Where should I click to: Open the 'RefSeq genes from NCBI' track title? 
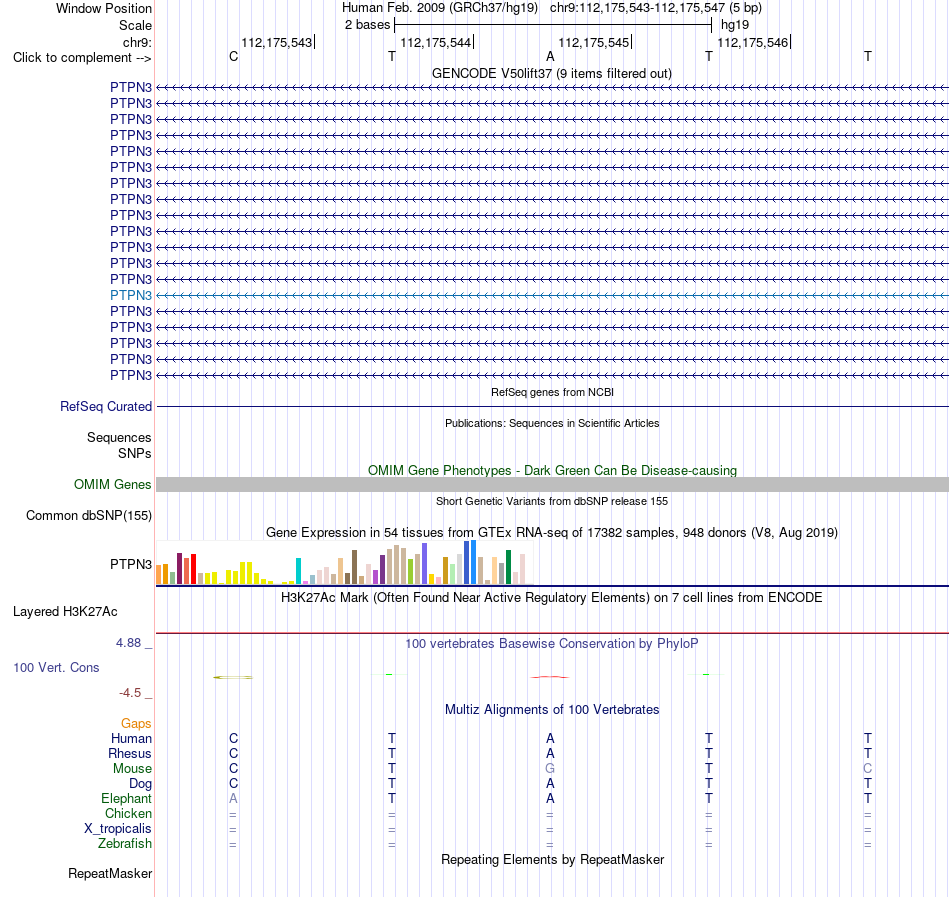click(552, 392)
